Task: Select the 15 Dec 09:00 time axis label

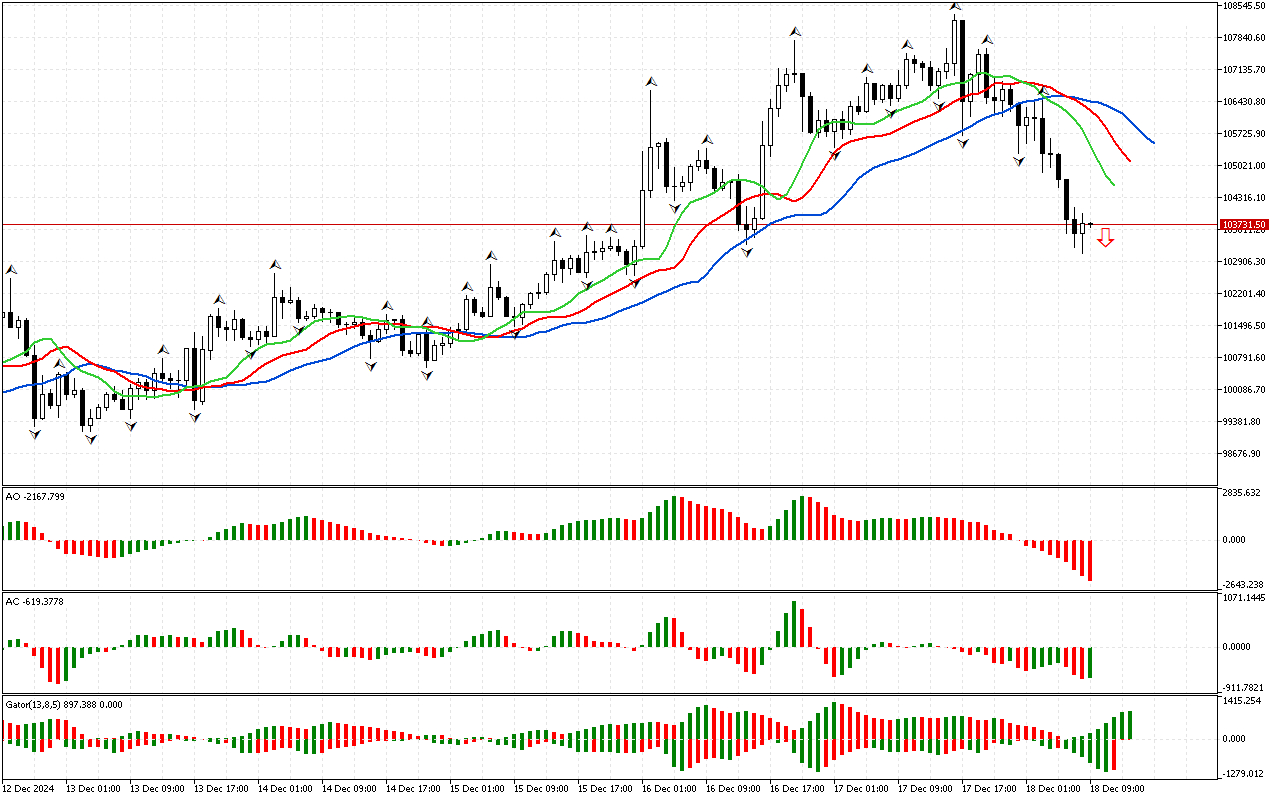Action: point(542,789)
